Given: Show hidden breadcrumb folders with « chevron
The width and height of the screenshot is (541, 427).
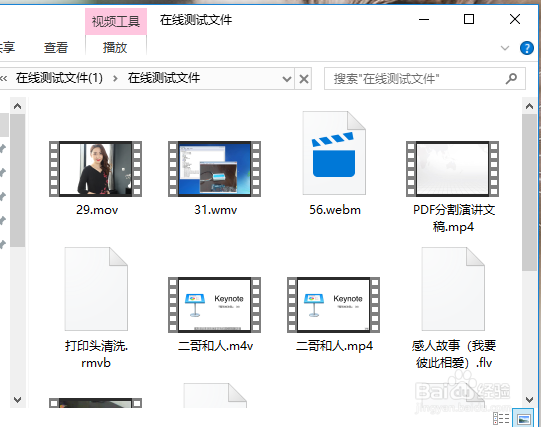Looking at the screenshot, I should pos(4,79).
